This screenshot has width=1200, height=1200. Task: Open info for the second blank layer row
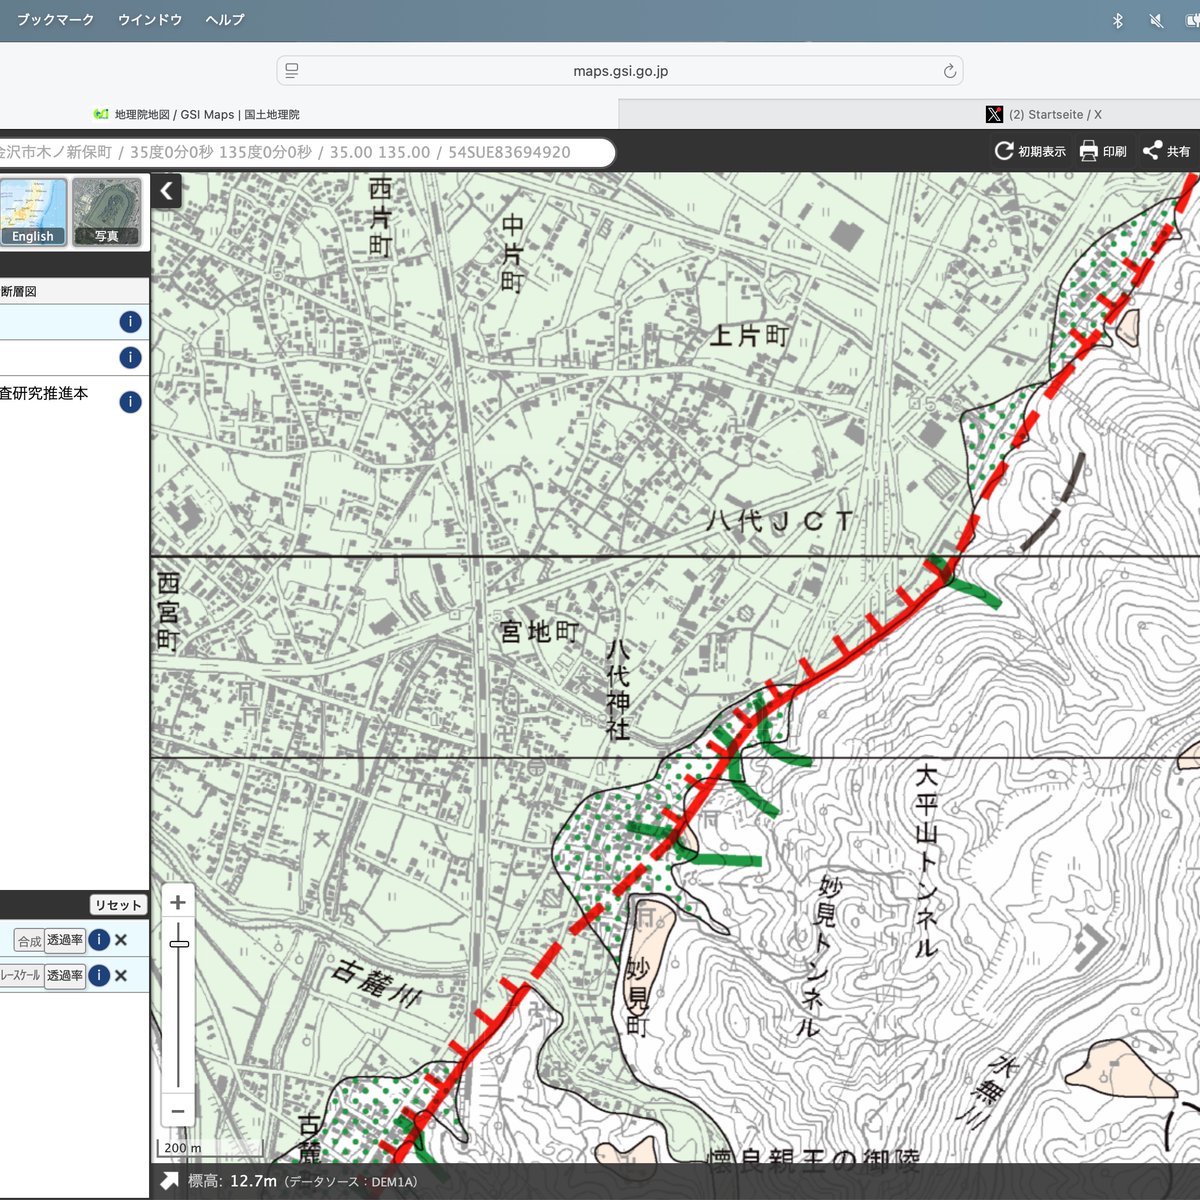coord(130,358)
